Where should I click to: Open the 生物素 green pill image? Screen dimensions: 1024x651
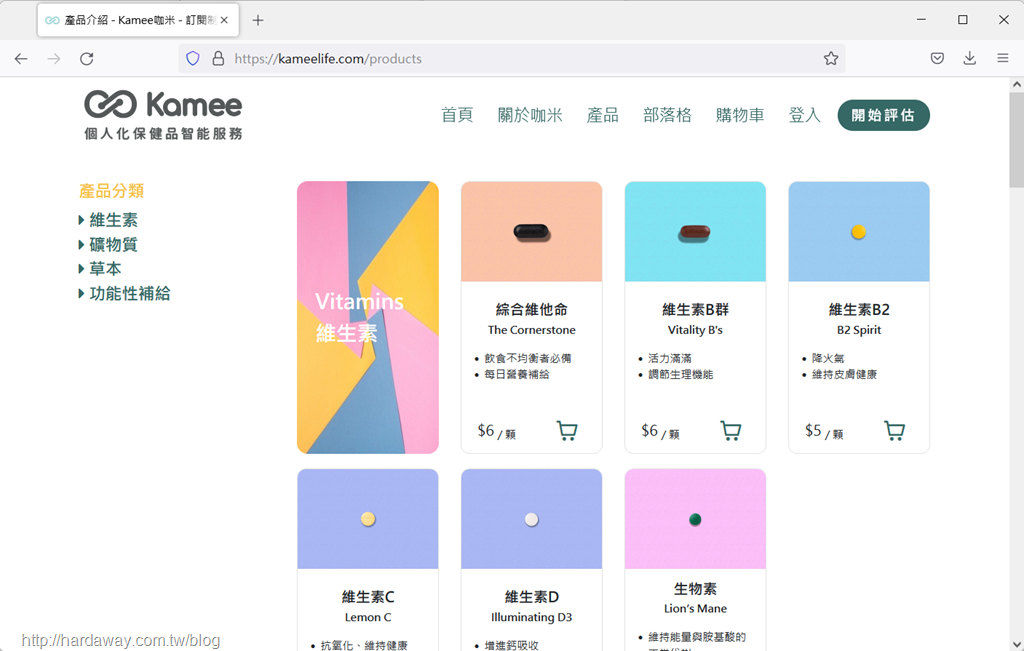(695, 519)
